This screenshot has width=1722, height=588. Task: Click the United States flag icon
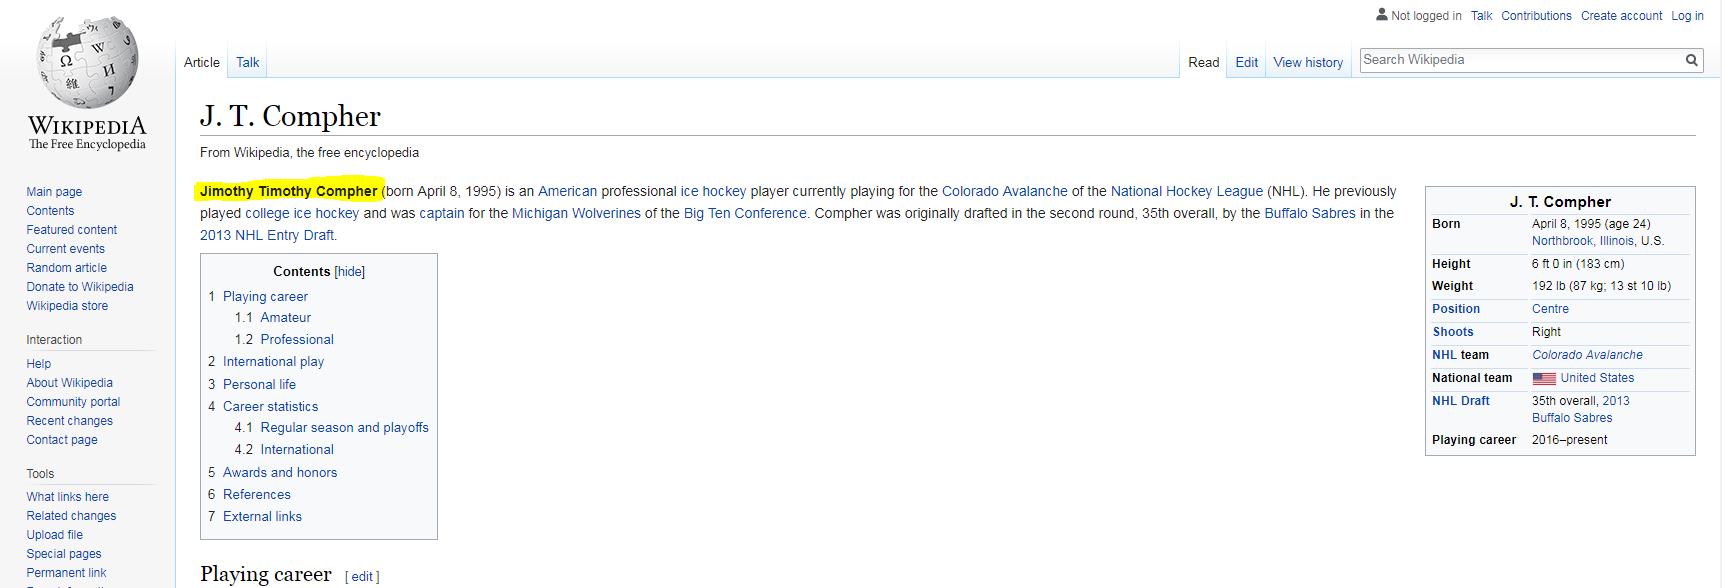[x=1544, y=378]
